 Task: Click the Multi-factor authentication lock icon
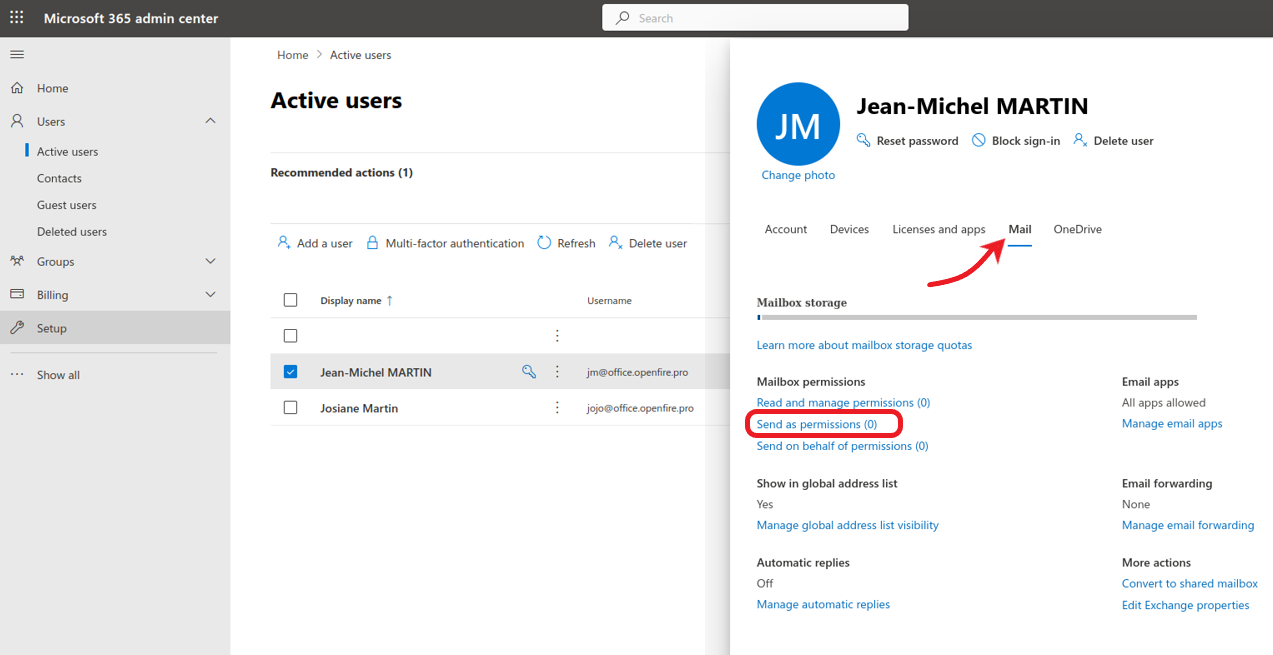(372, 243)
